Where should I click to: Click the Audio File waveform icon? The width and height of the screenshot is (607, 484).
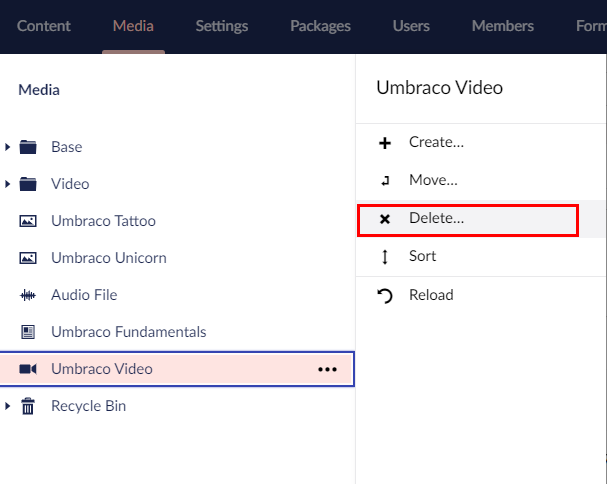pos(28,295)
